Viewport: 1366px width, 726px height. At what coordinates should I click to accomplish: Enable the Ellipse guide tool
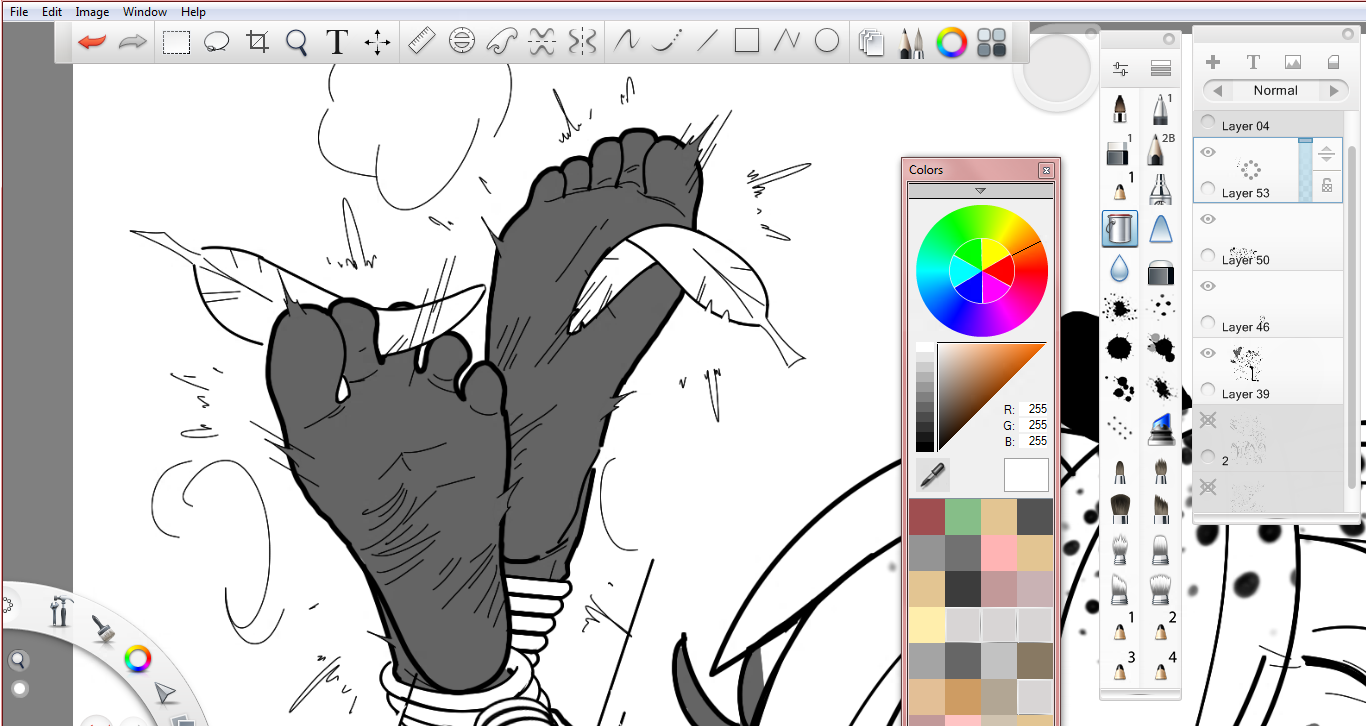pos(461,42)
